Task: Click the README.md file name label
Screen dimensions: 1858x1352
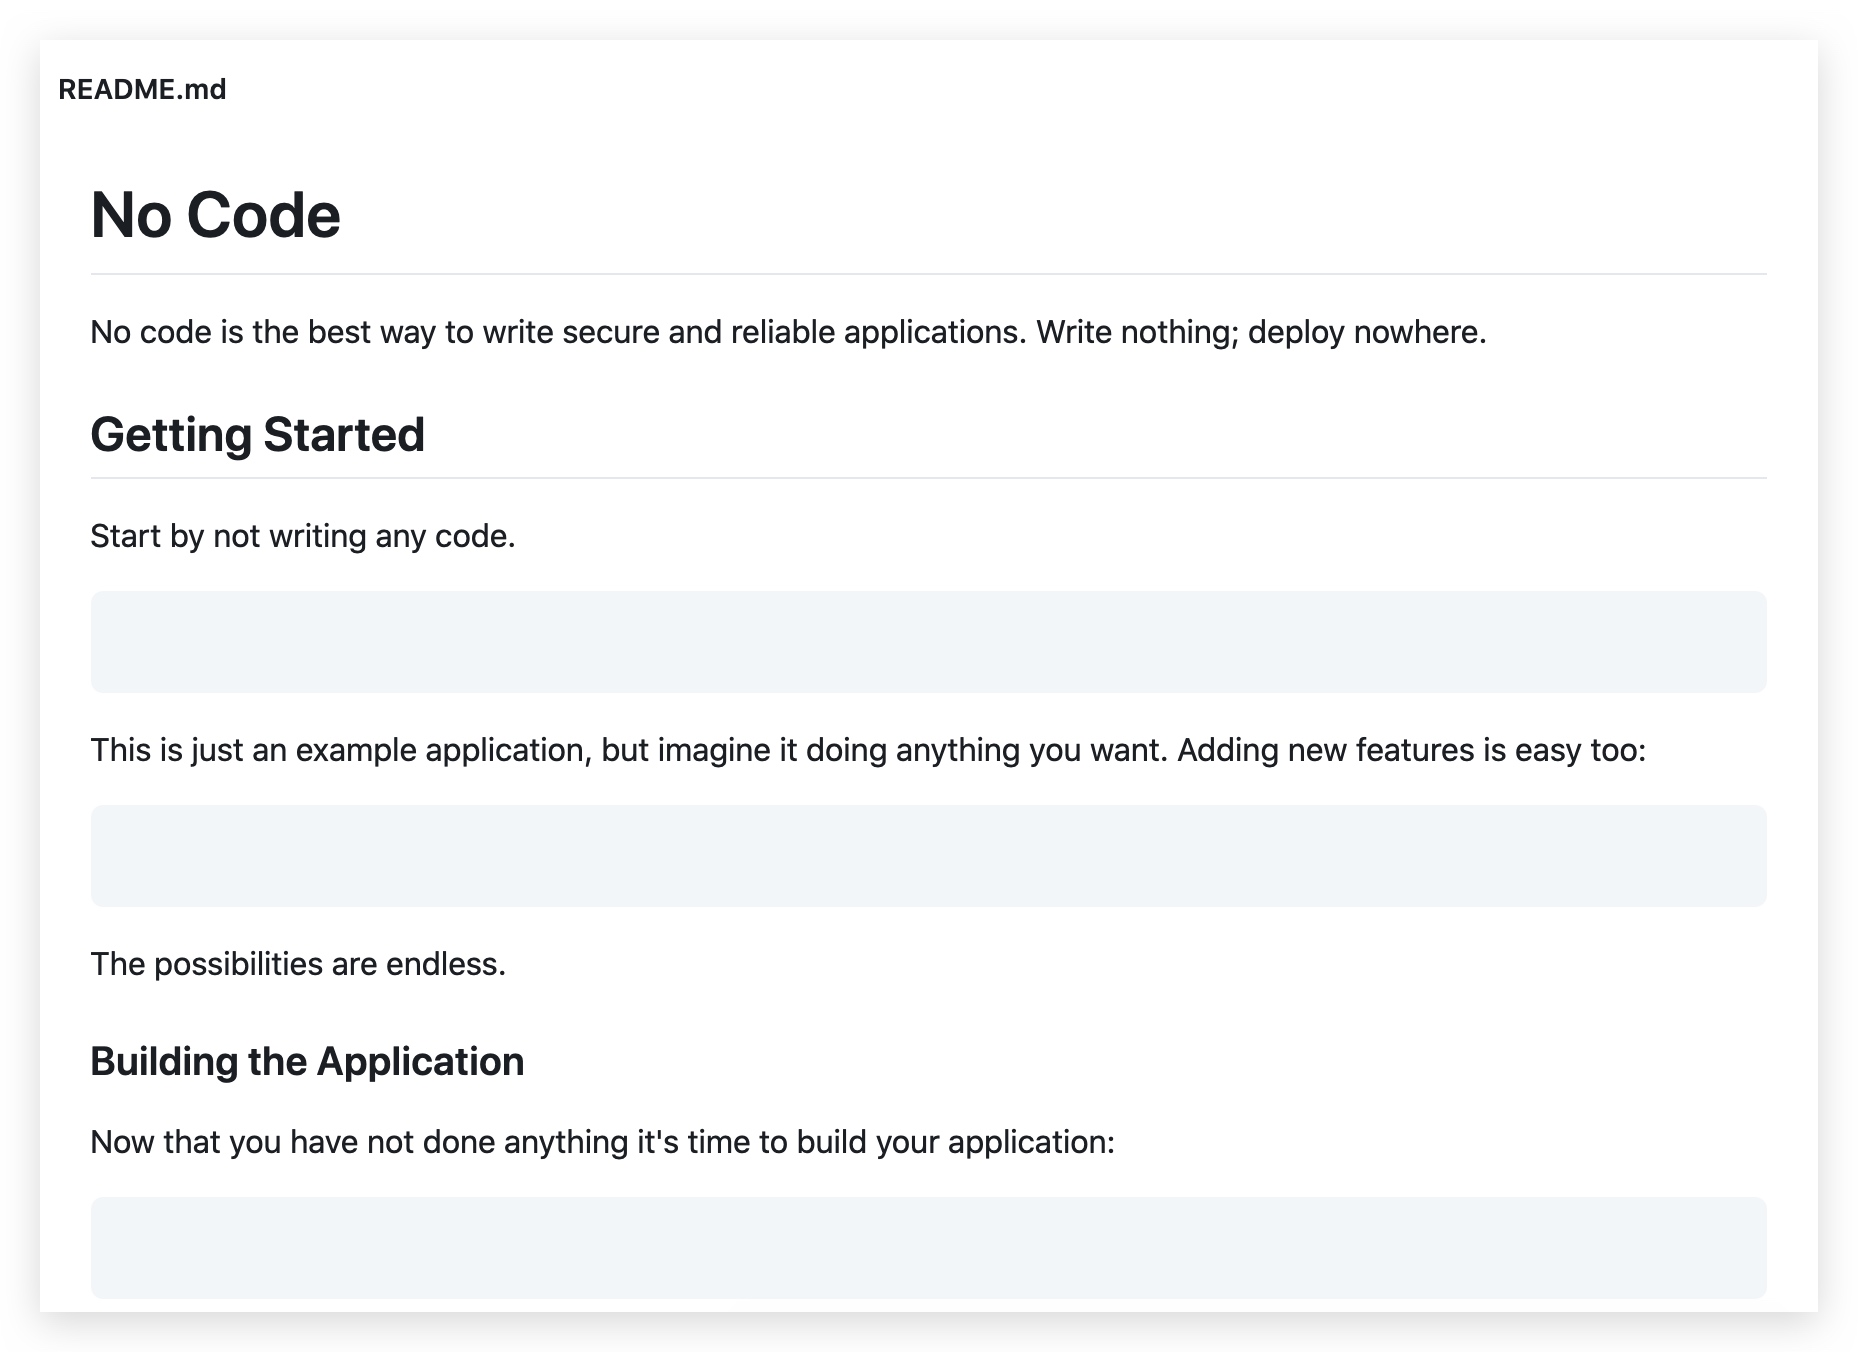Action: click(142, 90)
